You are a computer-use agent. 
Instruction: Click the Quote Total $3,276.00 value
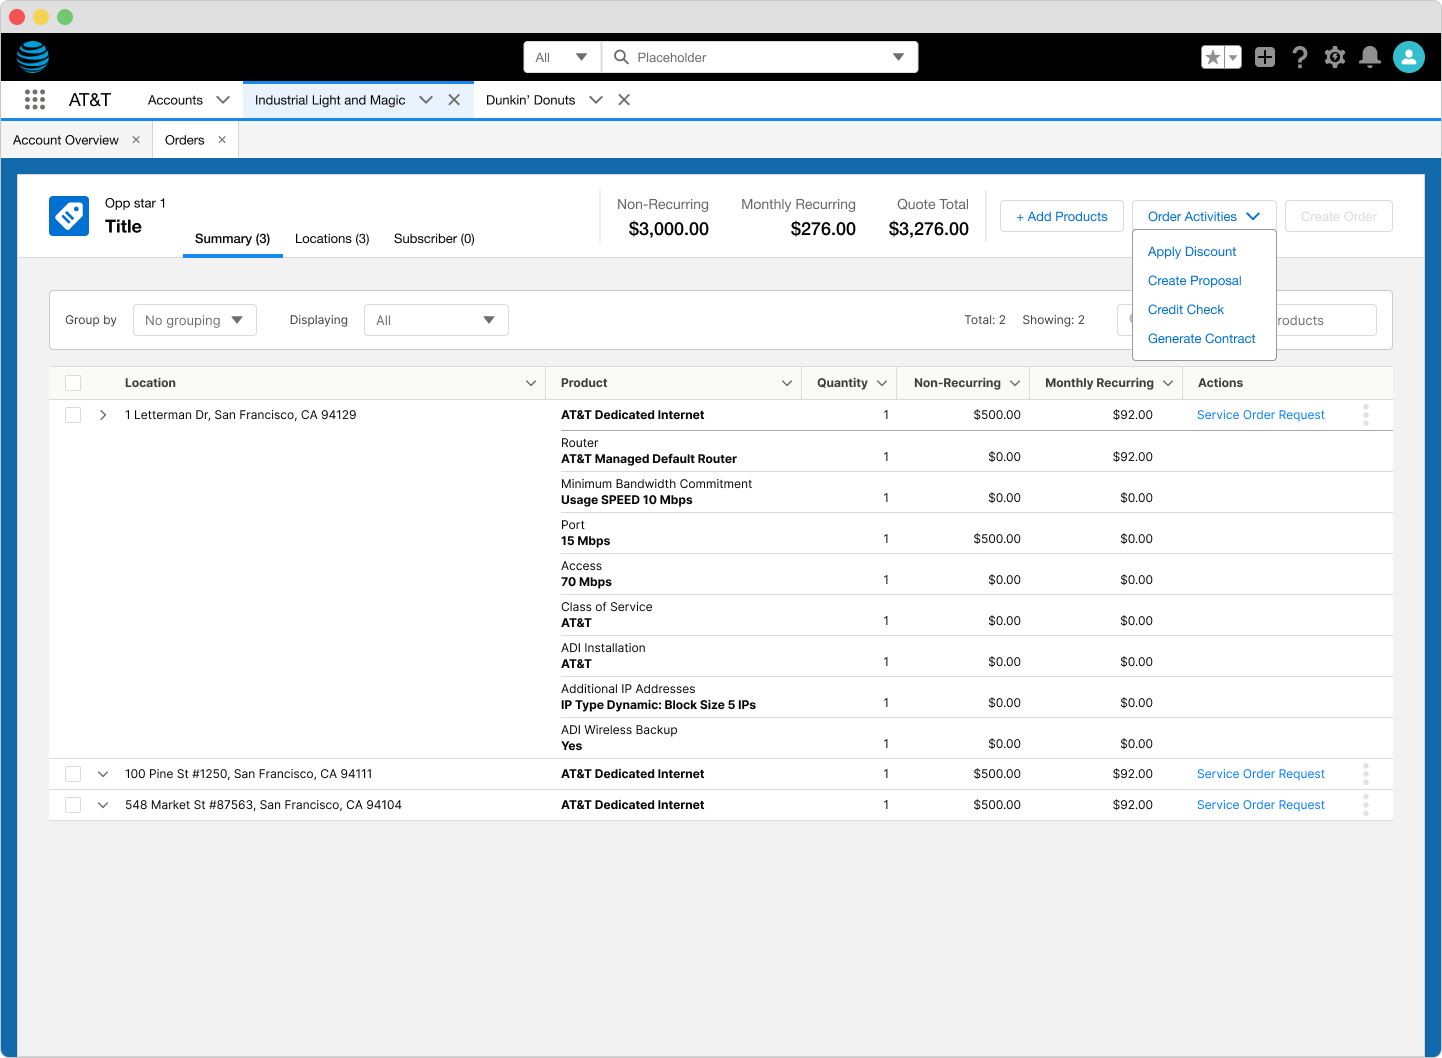pyautogui.click(x=929, y=229)
